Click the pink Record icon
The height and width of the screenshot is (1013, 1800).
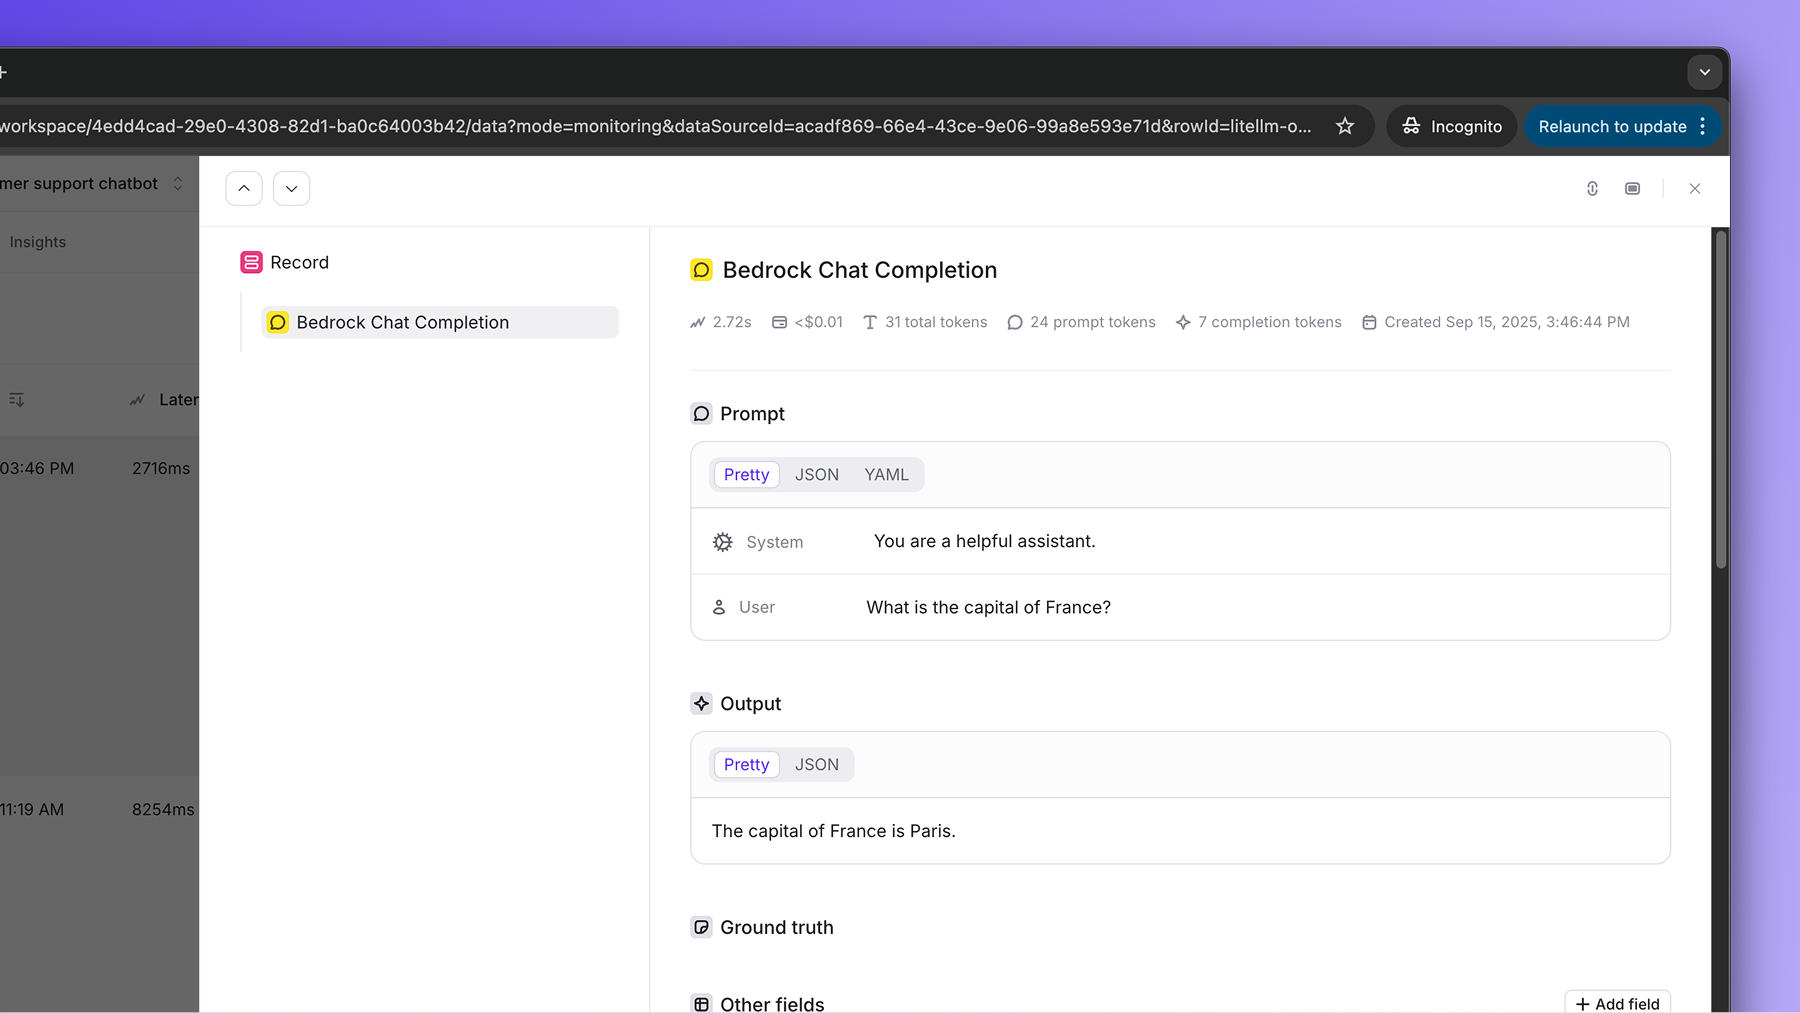(x=251, y=262)
